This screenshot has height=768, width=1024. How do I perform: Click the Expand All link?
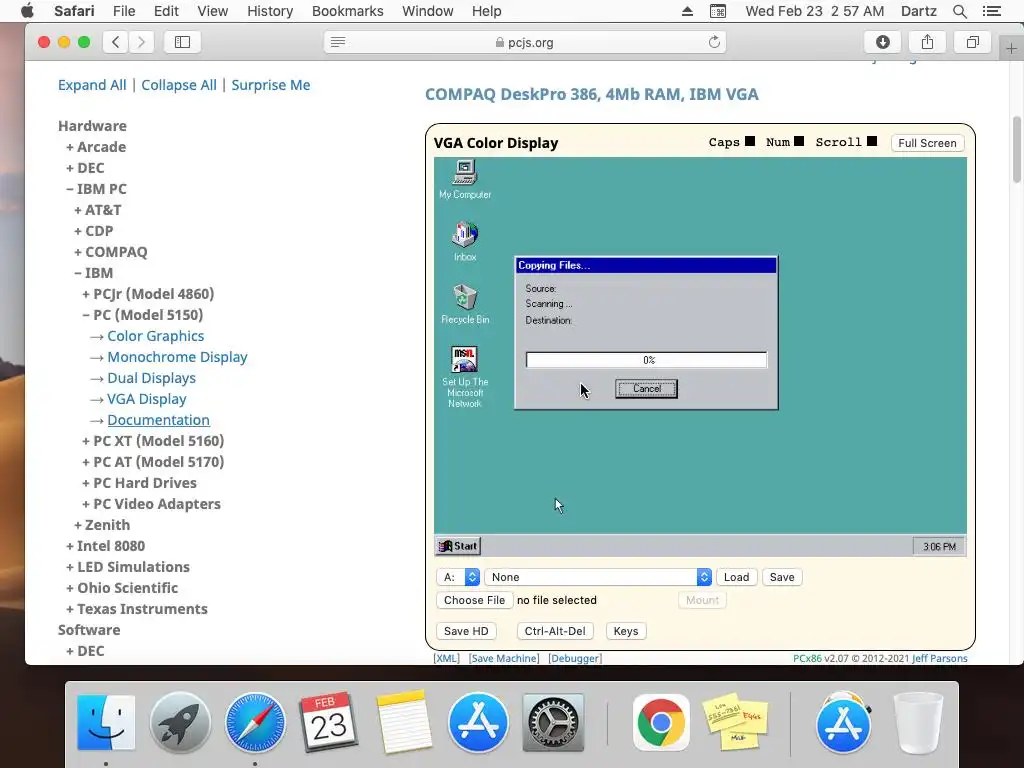click(92, 85)
